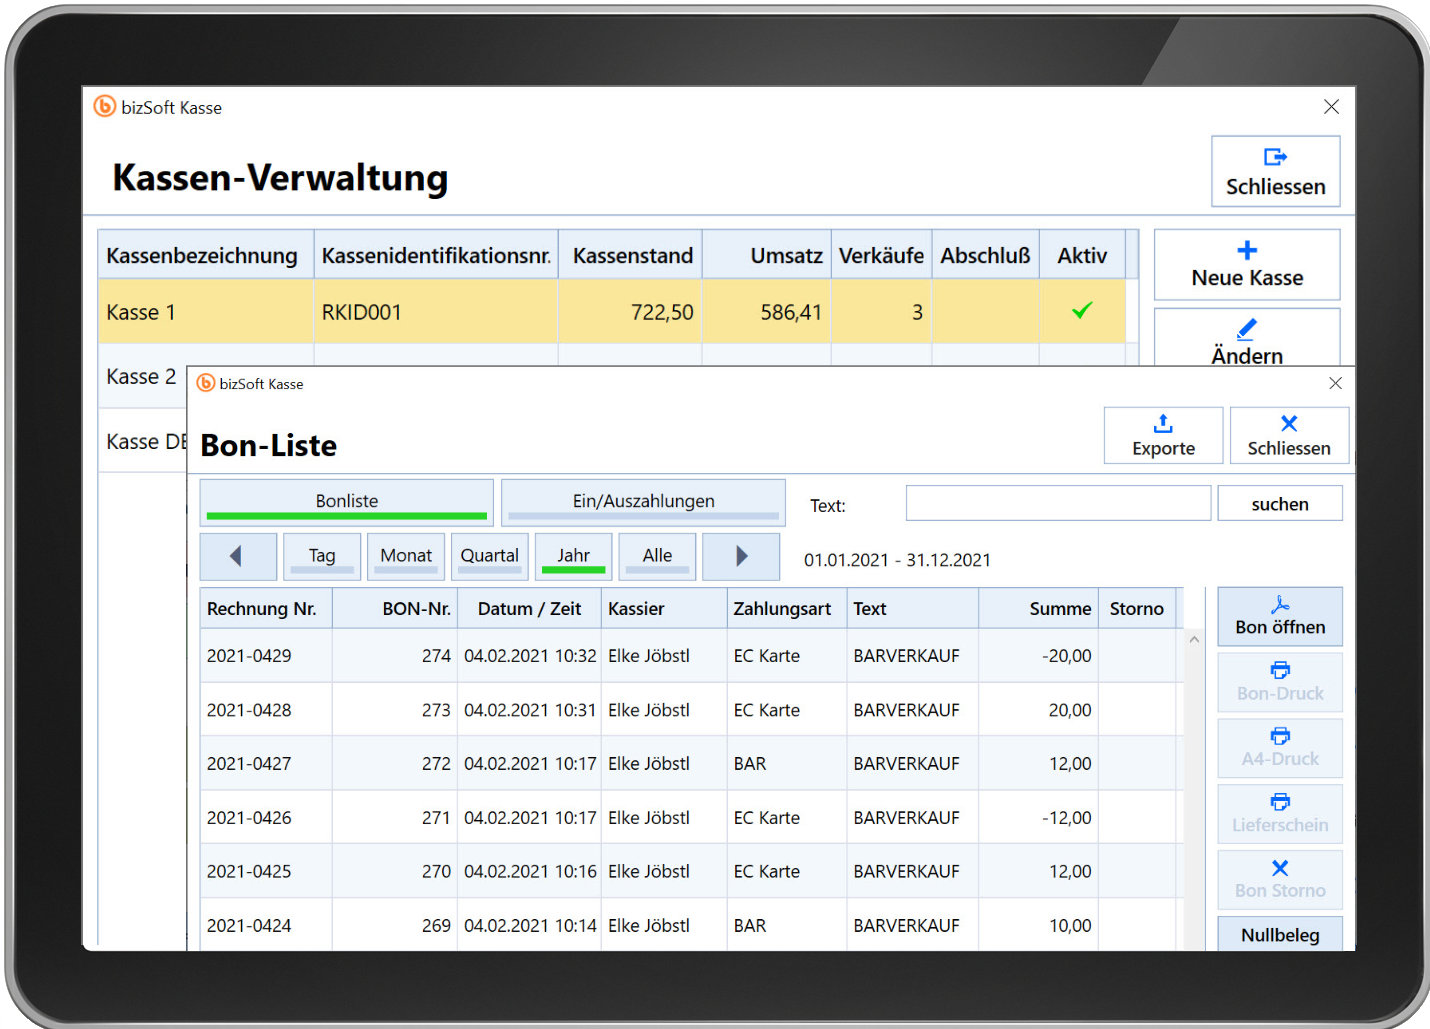Image resolution: width=1430 pixels, height=1029 pixels.
Task: Click Schliessen in the Bon-Liste window
Action: coord(1289,435)
